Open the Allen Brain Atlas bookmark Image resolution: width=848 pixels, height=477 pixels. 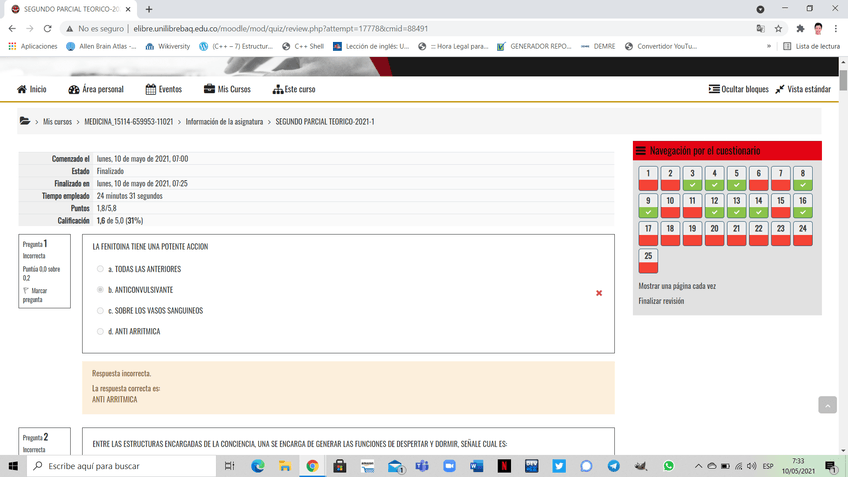click(101, 47)
